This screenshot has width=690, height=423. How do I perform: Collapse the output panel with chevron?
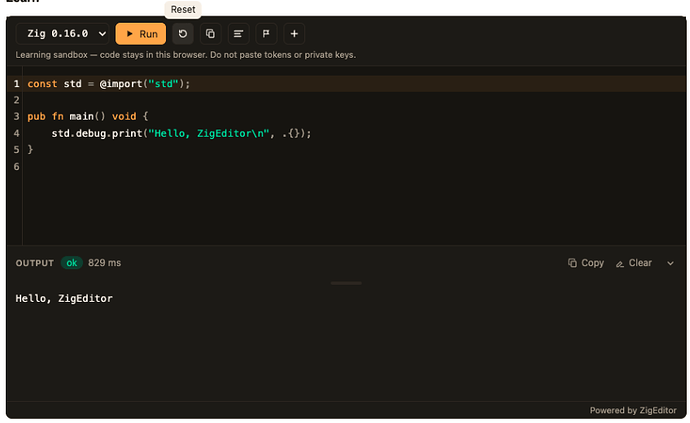670,263
